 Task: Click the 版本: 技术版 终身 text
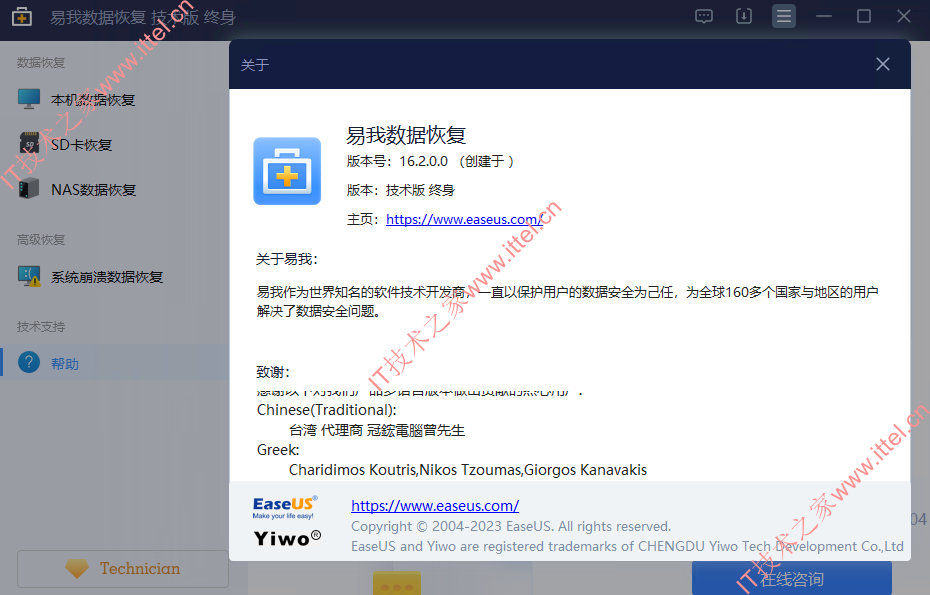click(x=400, y=190)
